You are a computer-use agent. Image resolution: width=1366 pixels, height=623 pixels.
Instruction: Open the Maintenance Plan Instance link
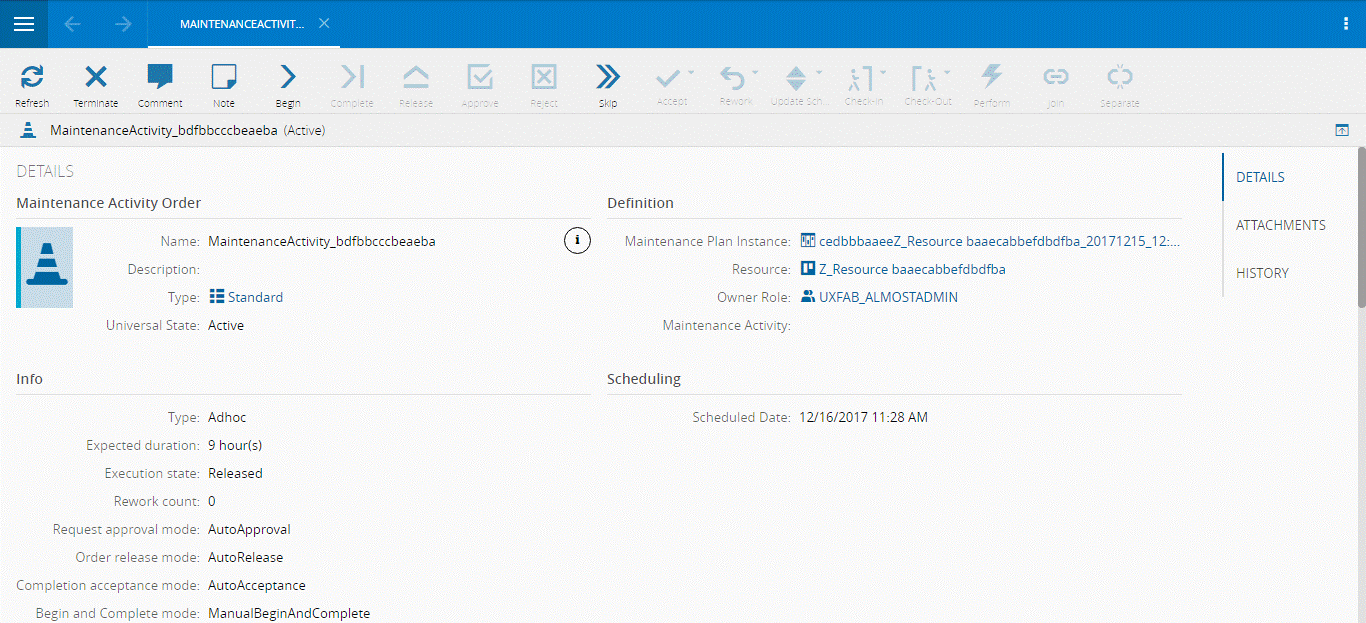998,241
